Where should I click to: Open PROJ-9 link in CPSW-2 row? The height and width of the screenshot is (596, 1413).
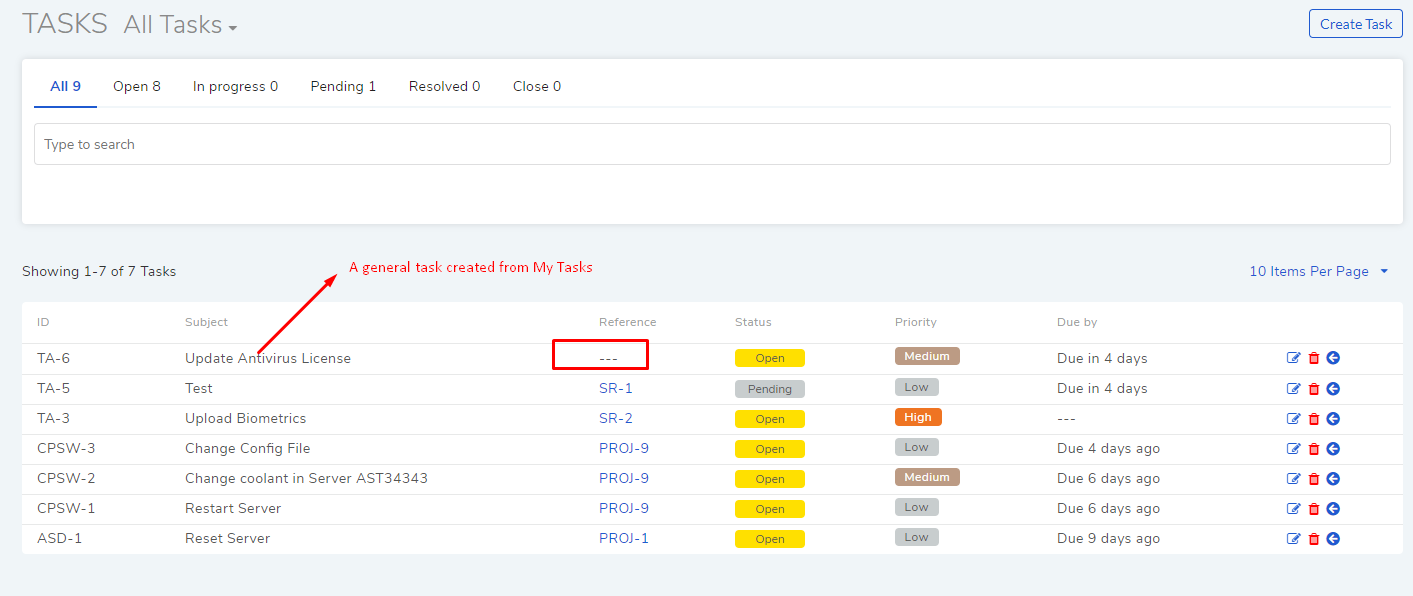click(624, 478)
